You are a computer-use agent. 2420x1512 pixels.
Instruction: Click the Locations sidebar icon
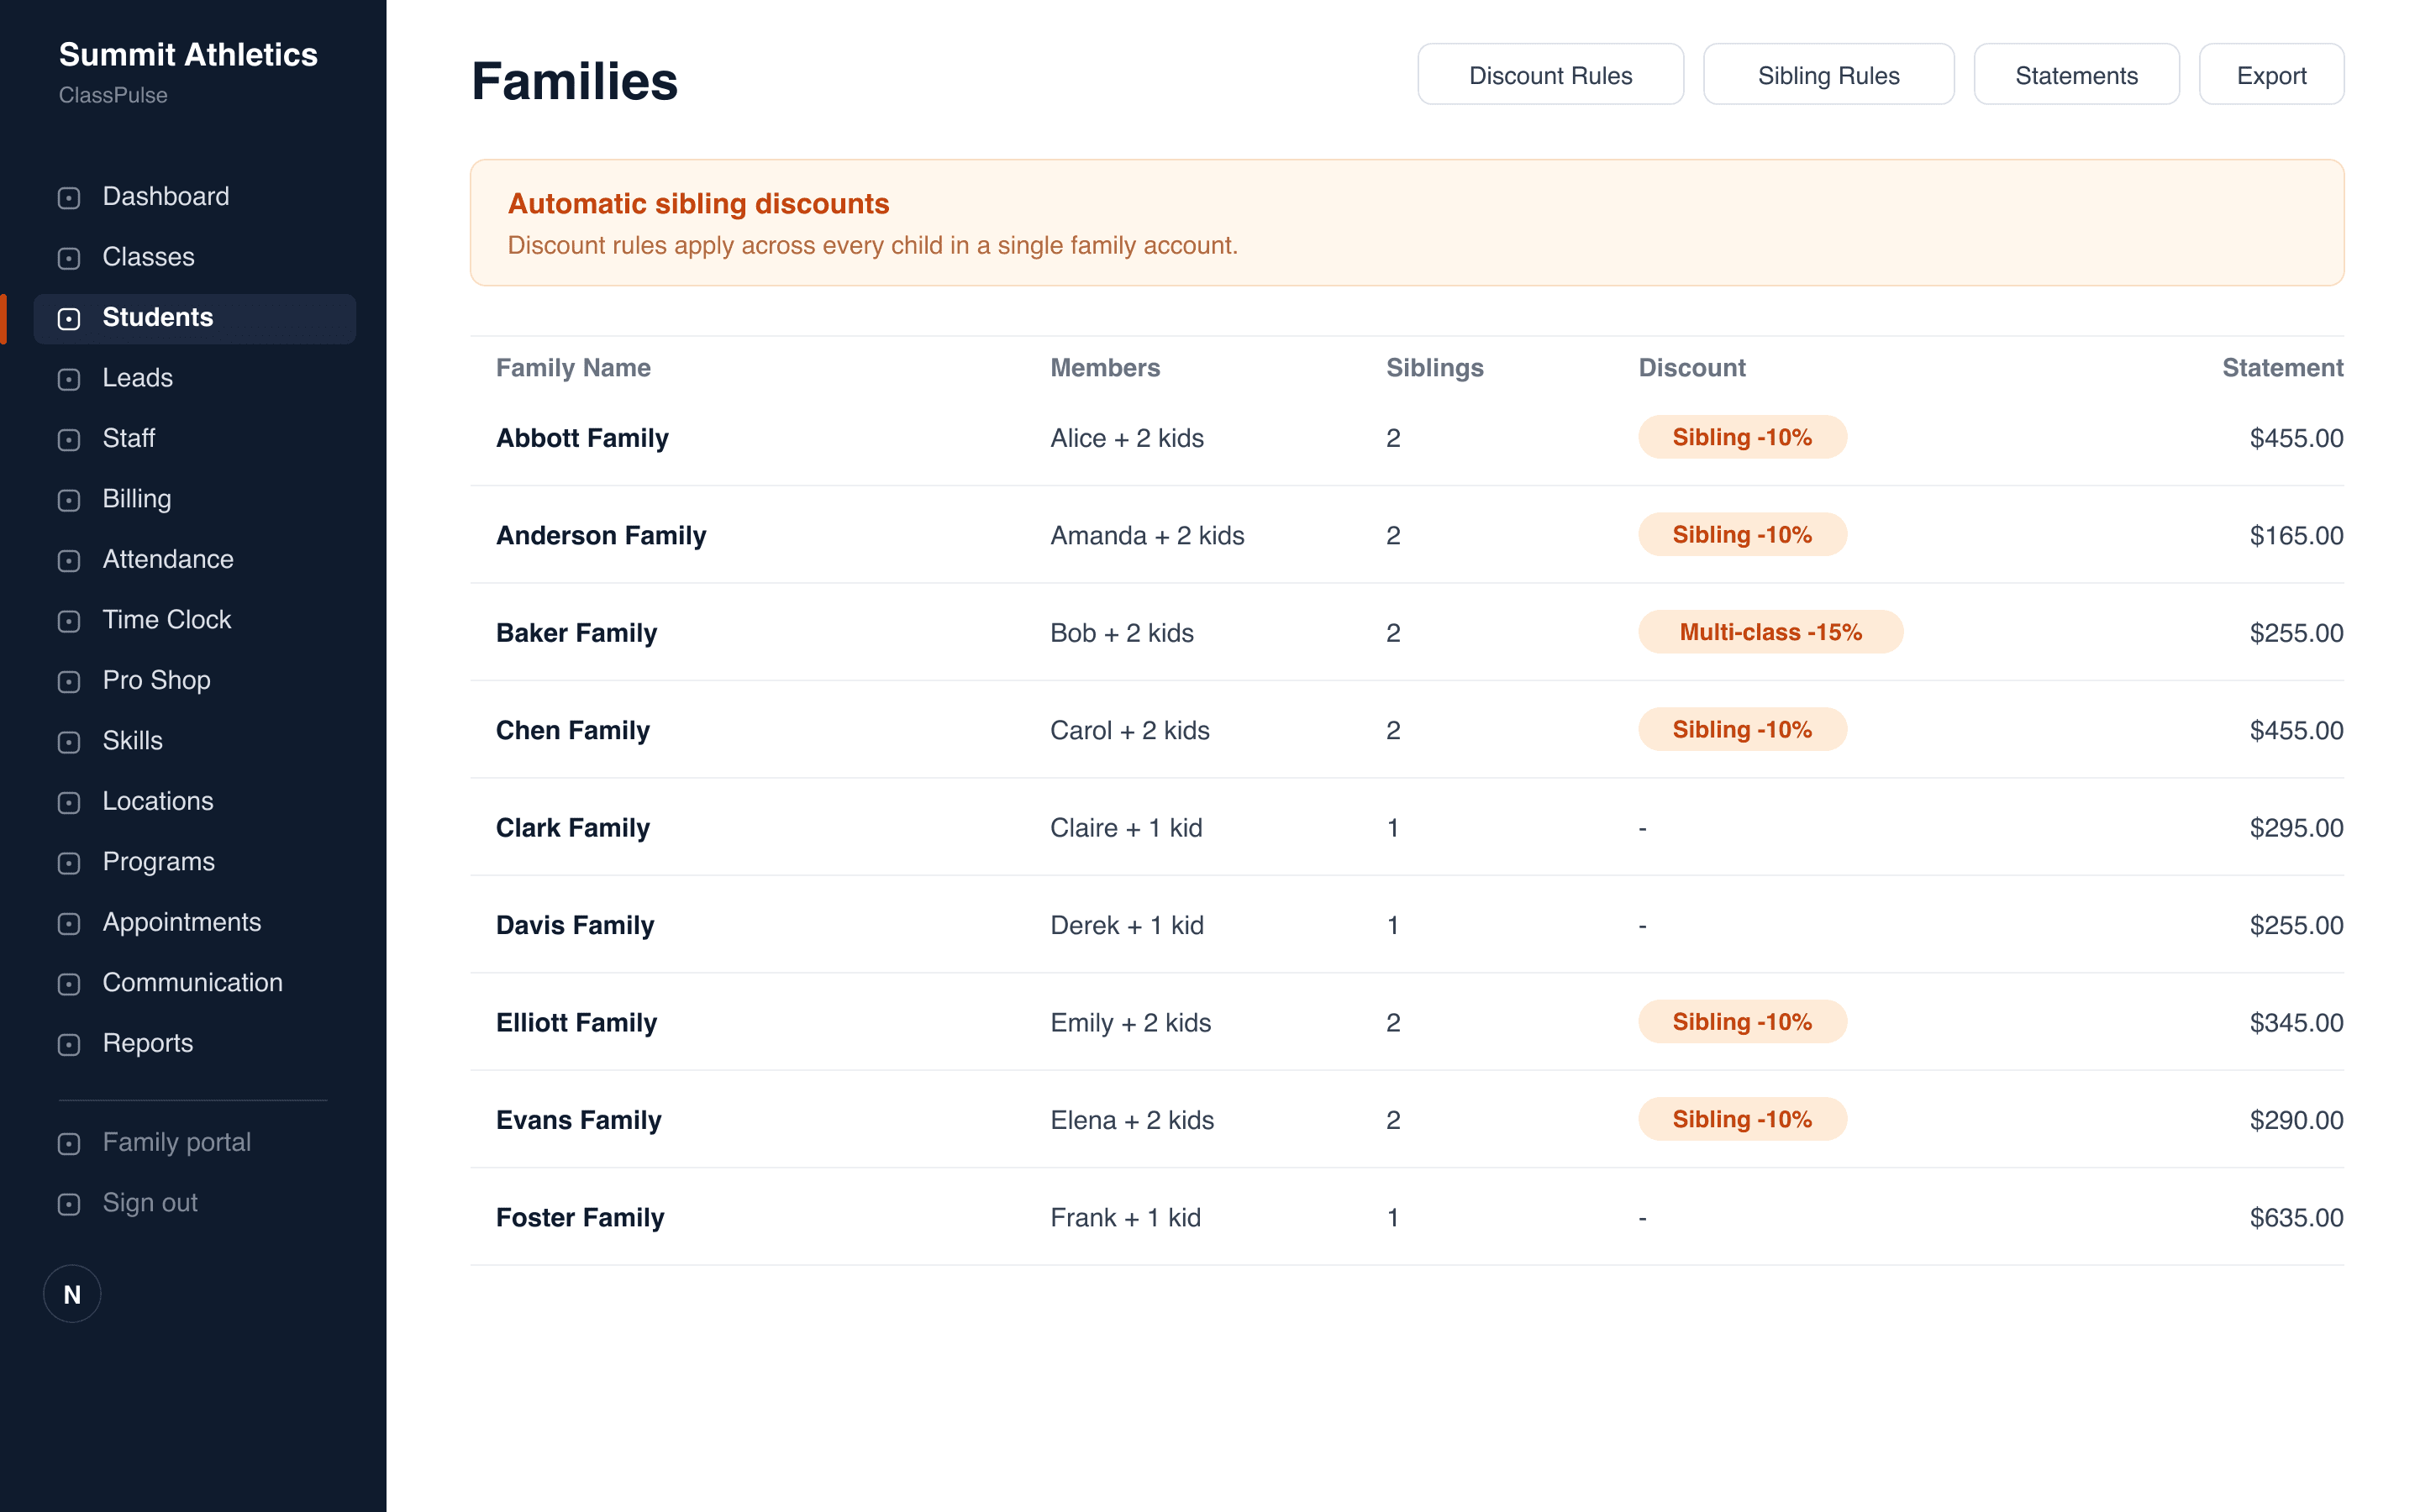click(x=69, y=802)
